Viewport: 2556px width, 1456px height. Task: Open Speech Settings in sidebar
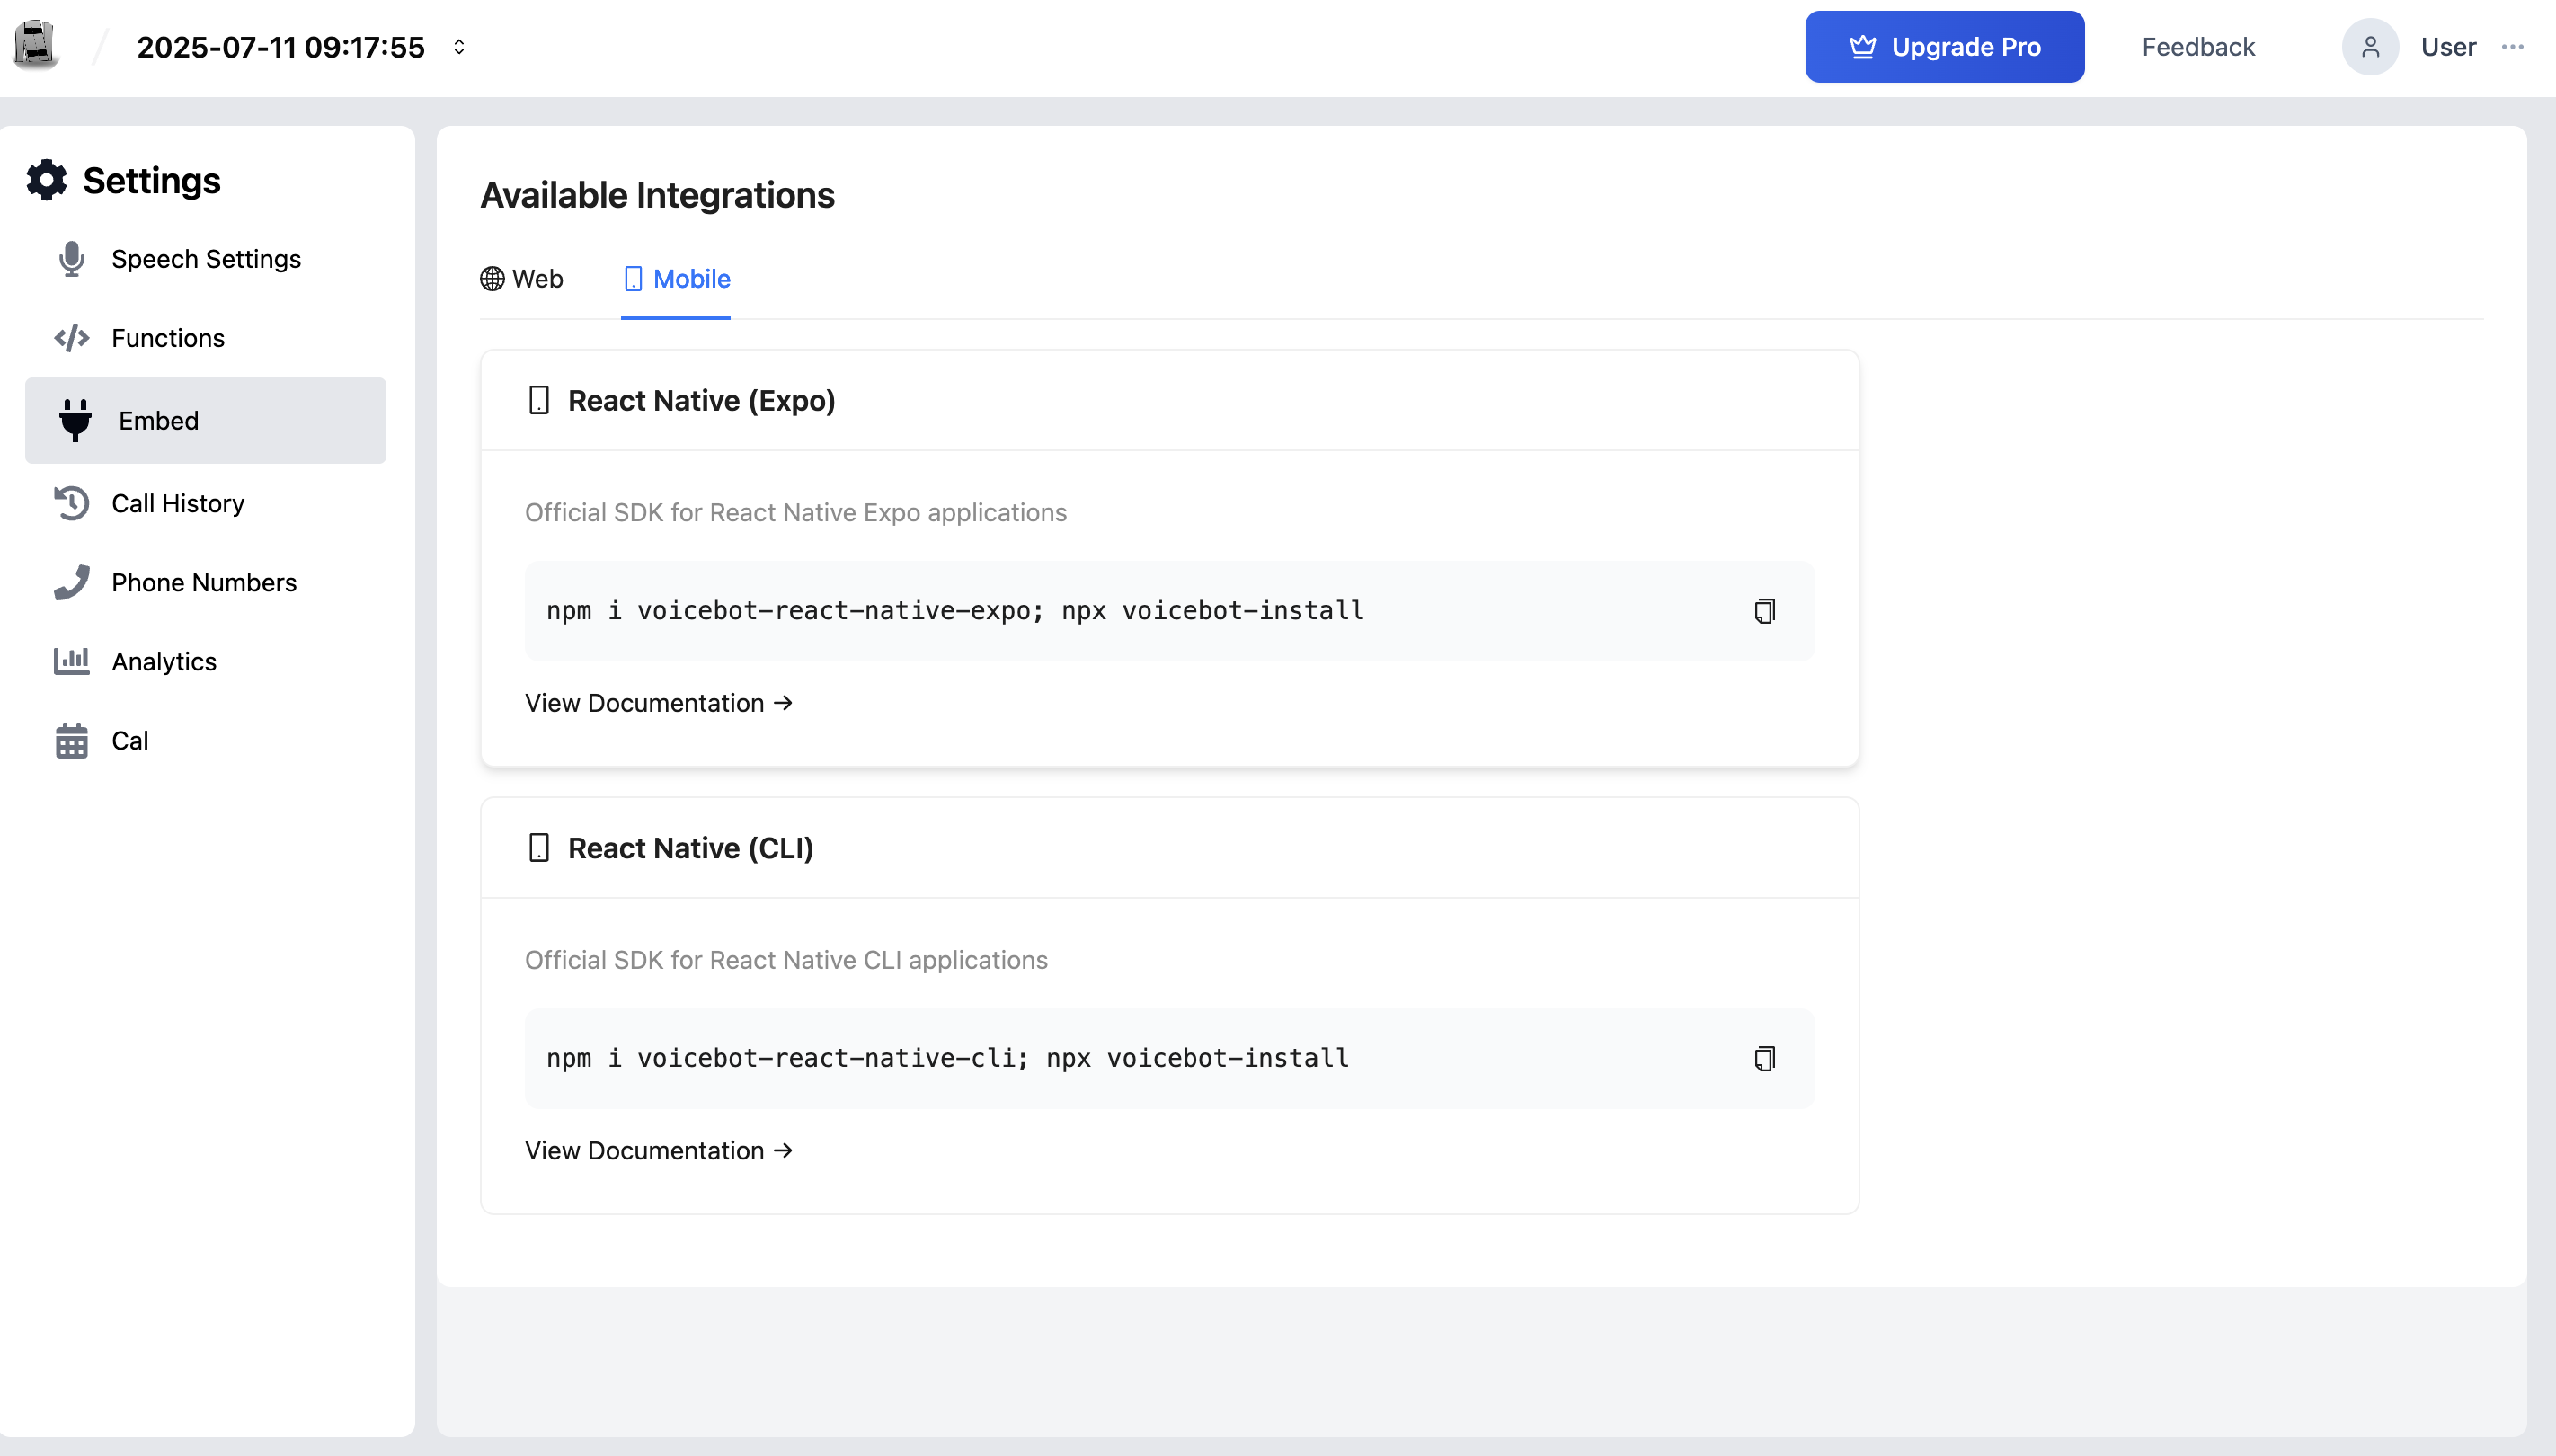[206, 259]
